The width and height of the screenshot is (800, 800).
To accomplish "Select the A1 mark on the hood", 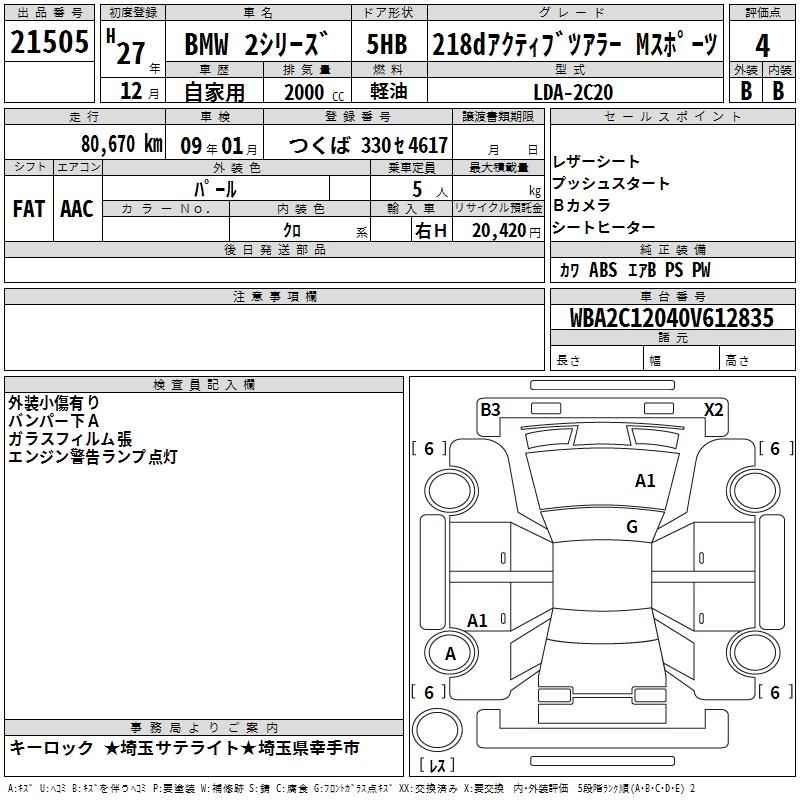I will (x=645, y=481).
